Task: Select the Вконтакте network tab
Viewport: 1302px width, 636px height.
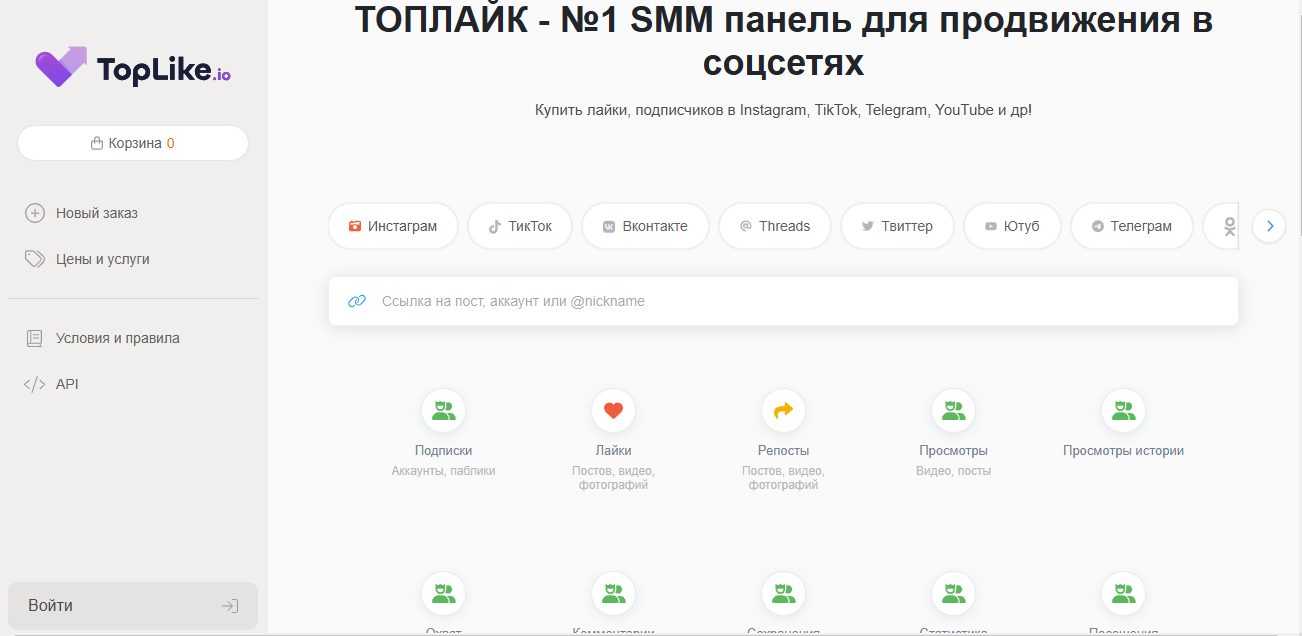Action: tap(645, 226)
